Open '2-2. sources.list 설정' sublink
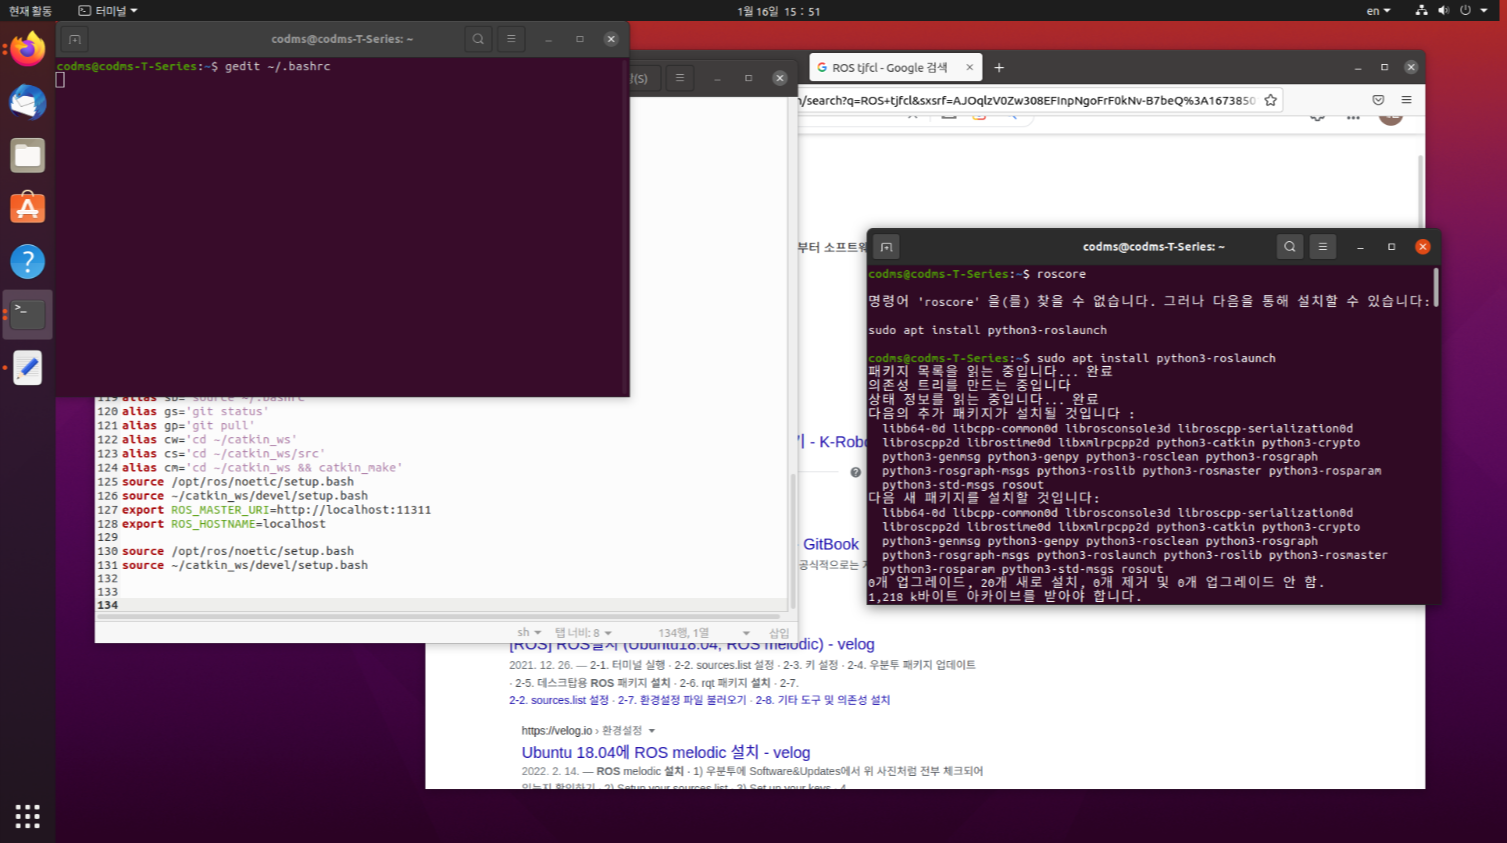Viewport: 1507px width, 843px height. [x=559, y=700]
